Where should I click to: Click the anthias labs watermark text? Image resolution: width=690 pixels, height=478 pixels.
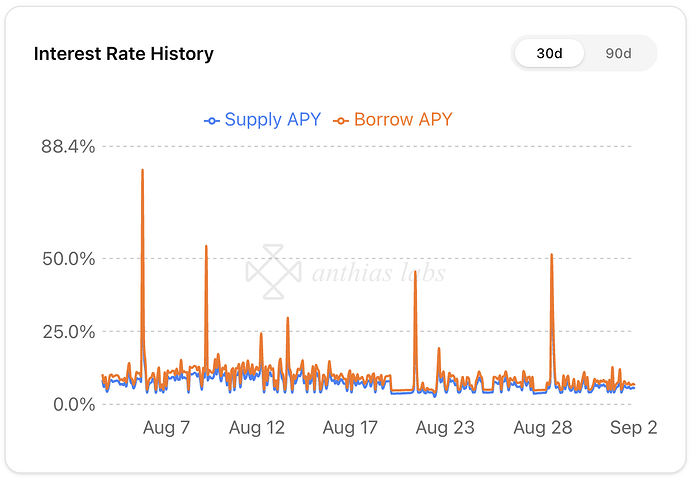click(378, 273)
